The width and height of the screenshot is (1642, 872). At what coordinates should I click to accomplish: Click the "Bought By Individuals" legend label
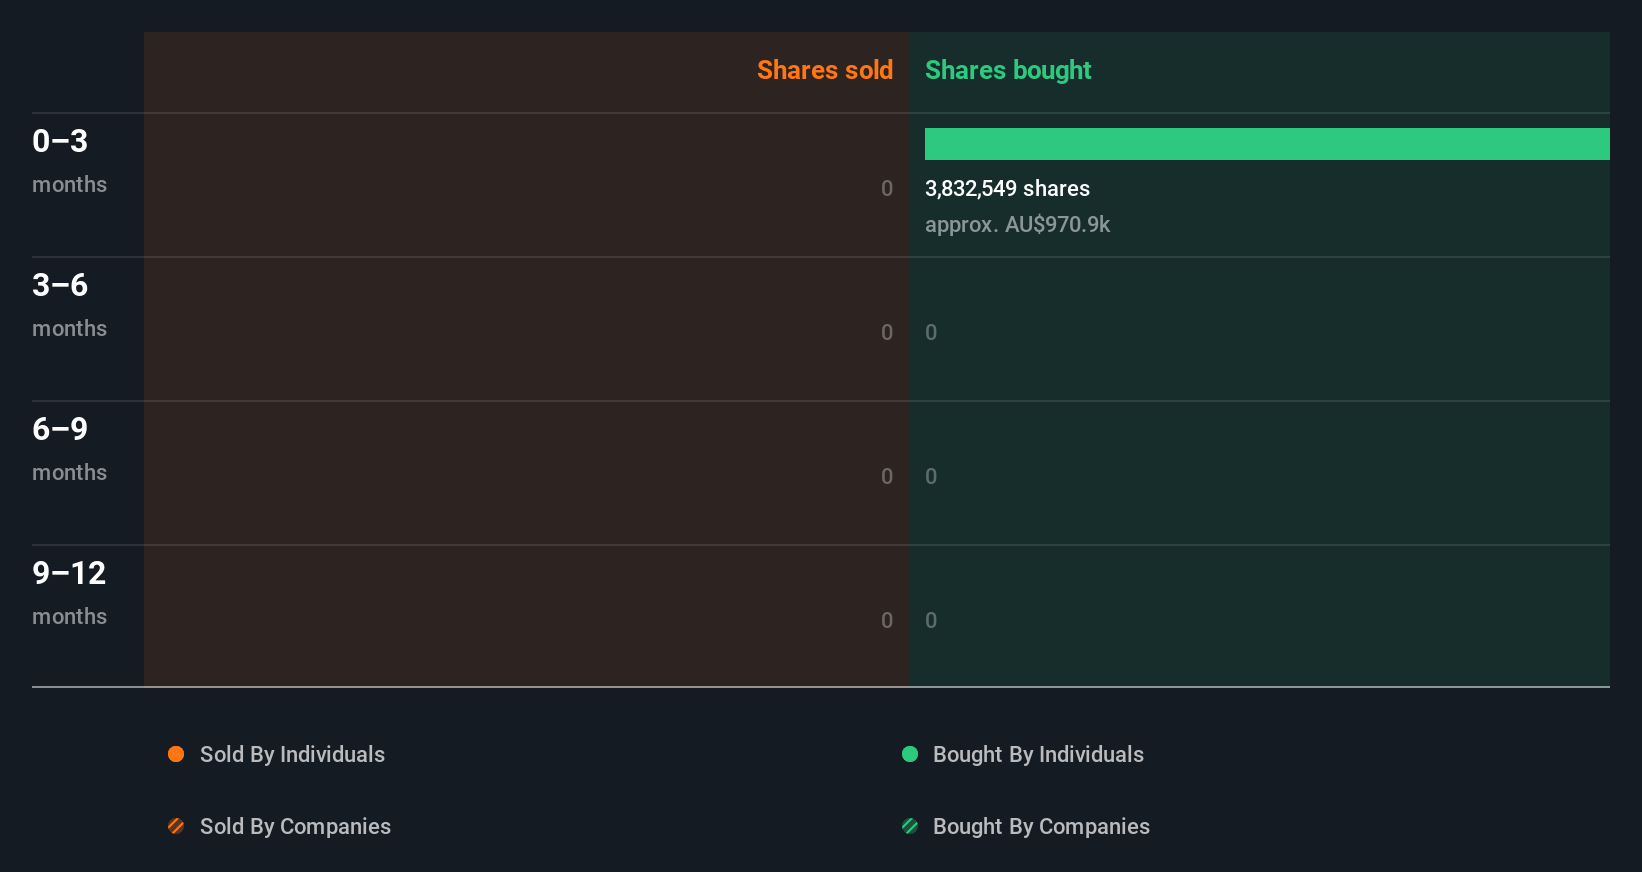pyautogui.click(x=1038, y=754)
